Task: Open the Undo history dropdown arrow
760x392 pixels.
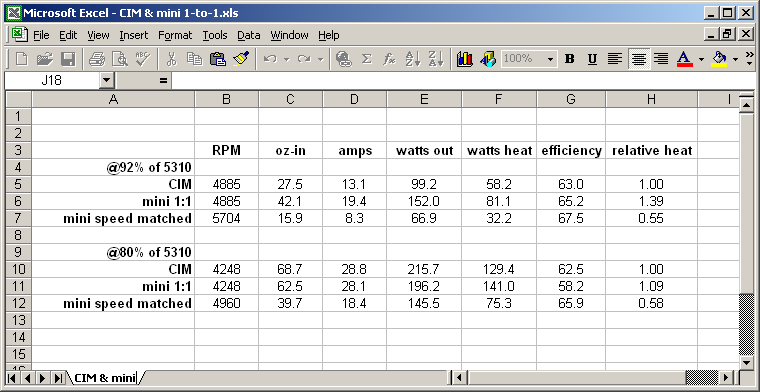Action: (286, 59)
